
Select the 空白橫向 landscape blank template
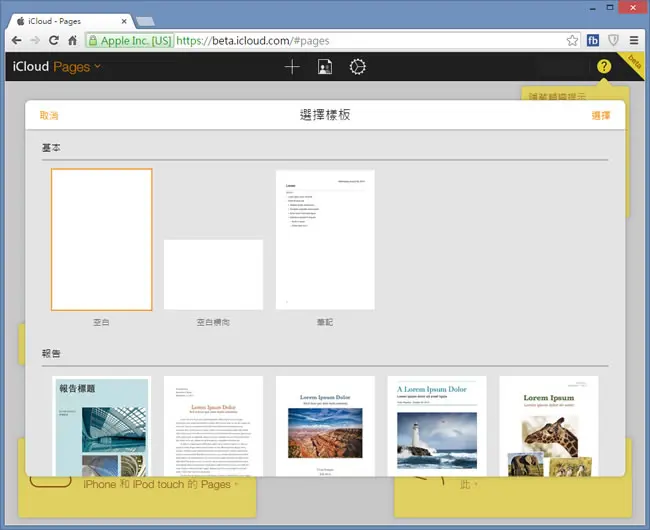coord(213,274)
